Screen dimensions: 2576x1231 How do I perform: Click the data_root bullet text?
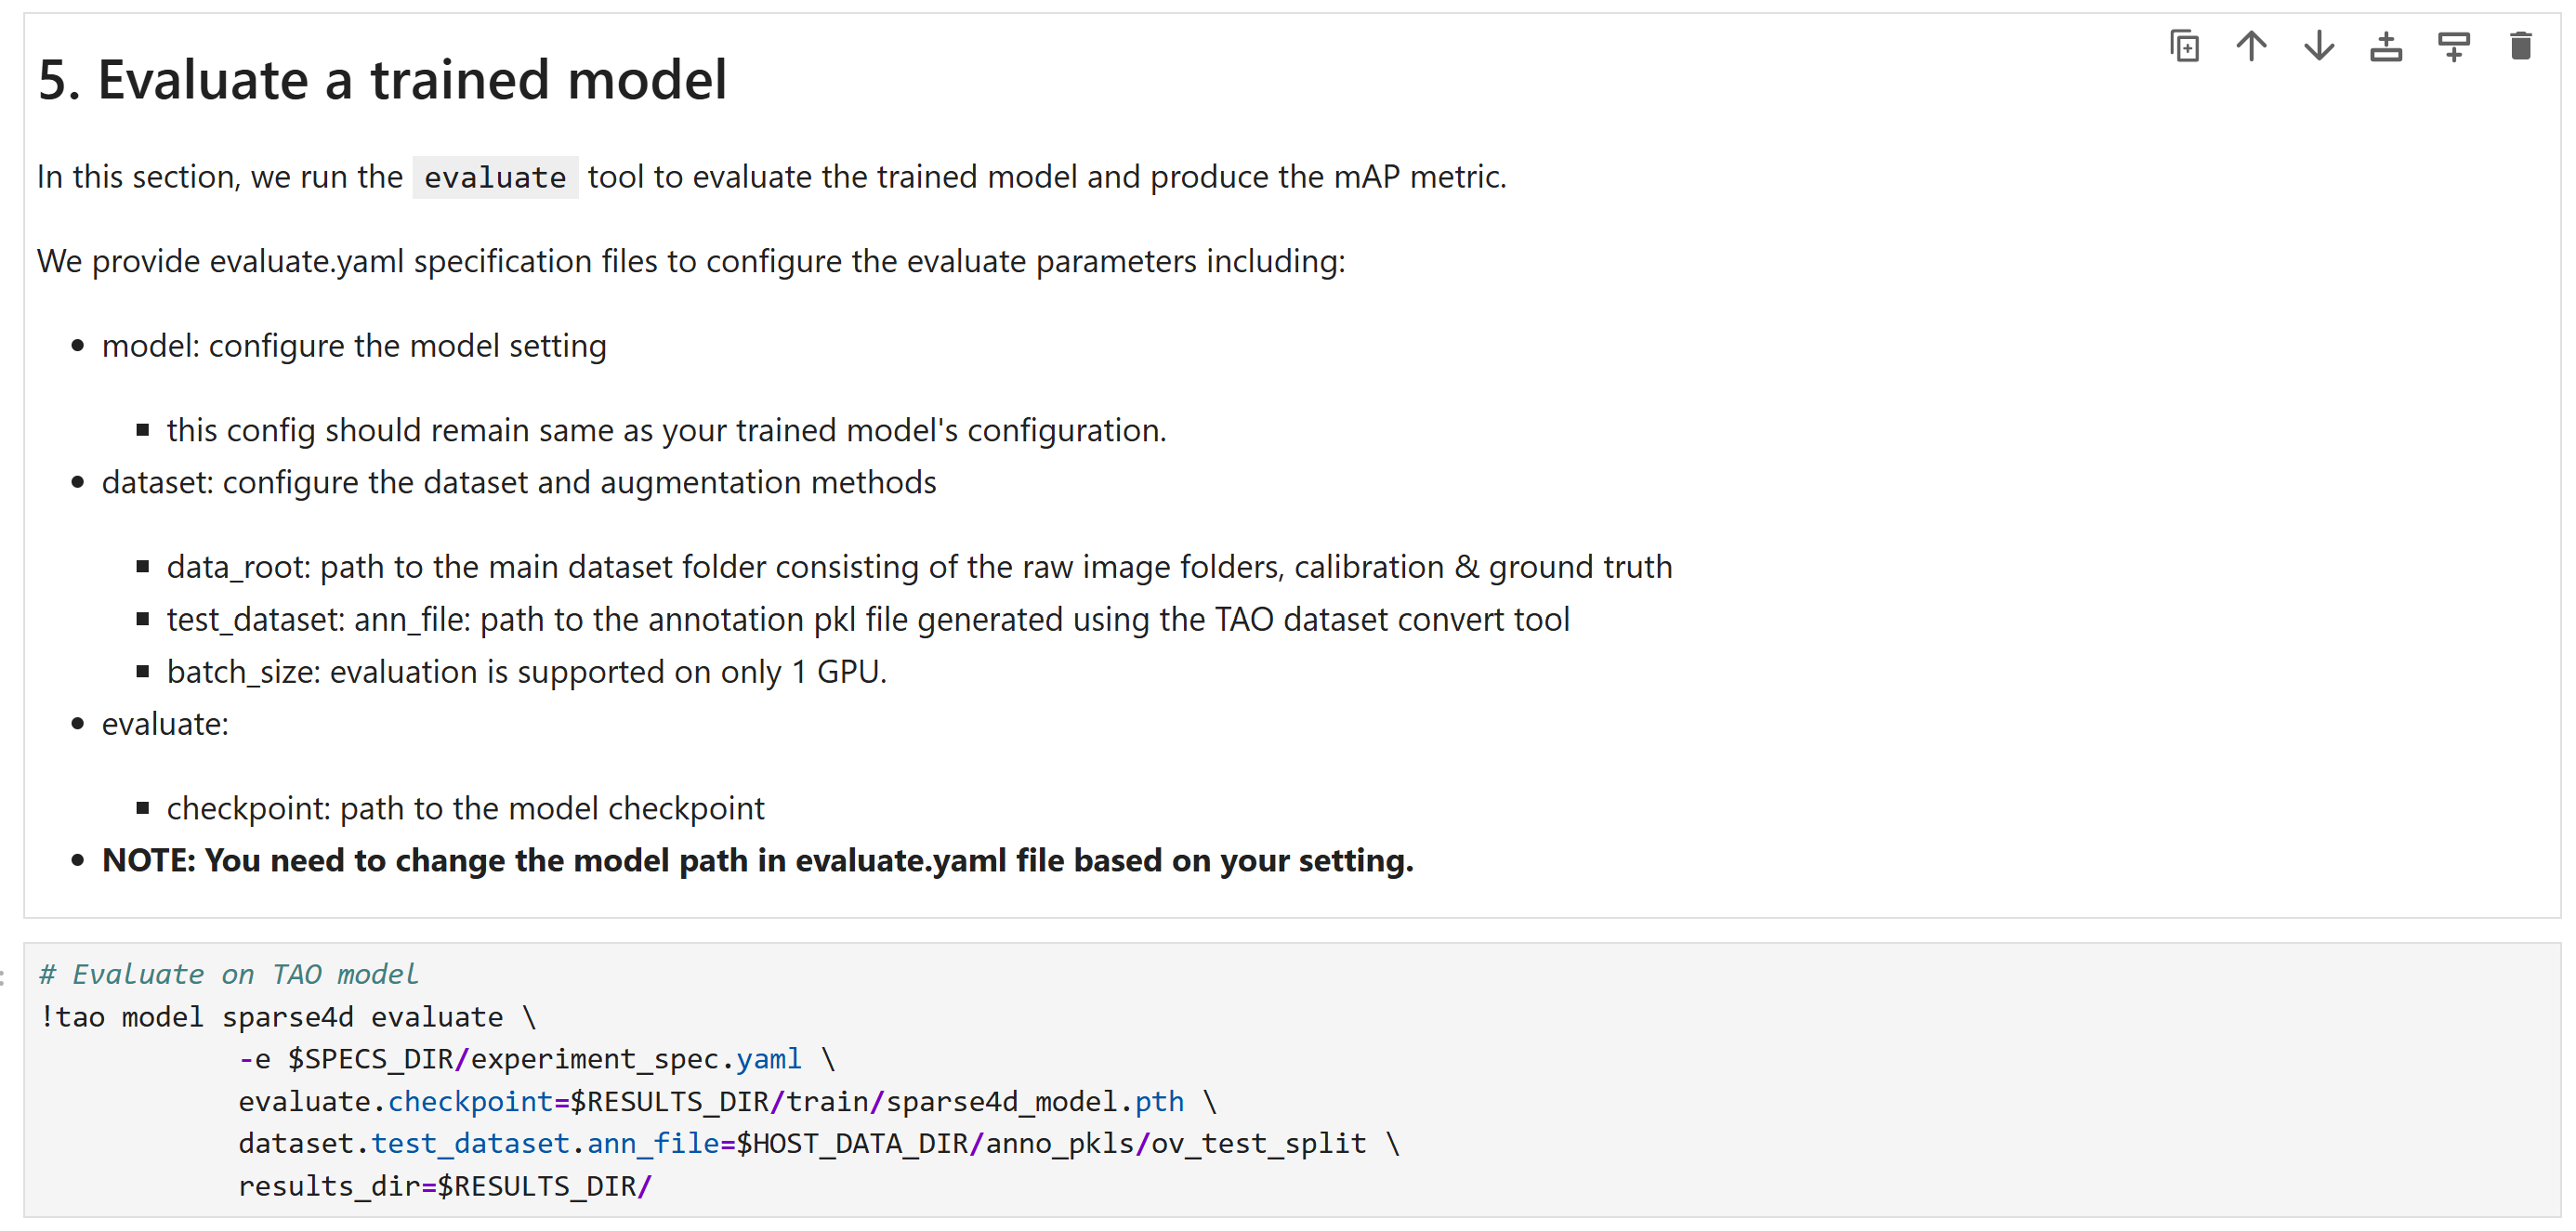click(x=918, y=567)
